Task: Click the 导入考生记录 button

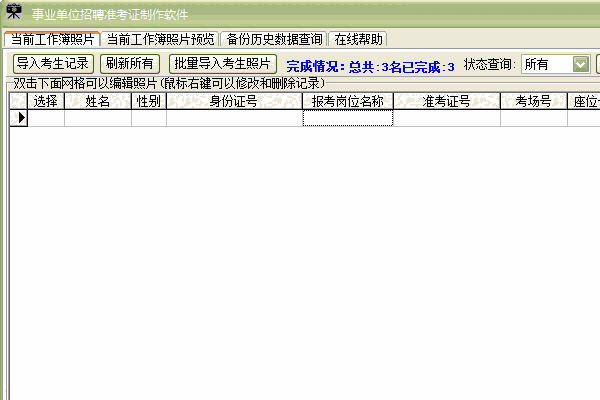Action: coord(53,64)
